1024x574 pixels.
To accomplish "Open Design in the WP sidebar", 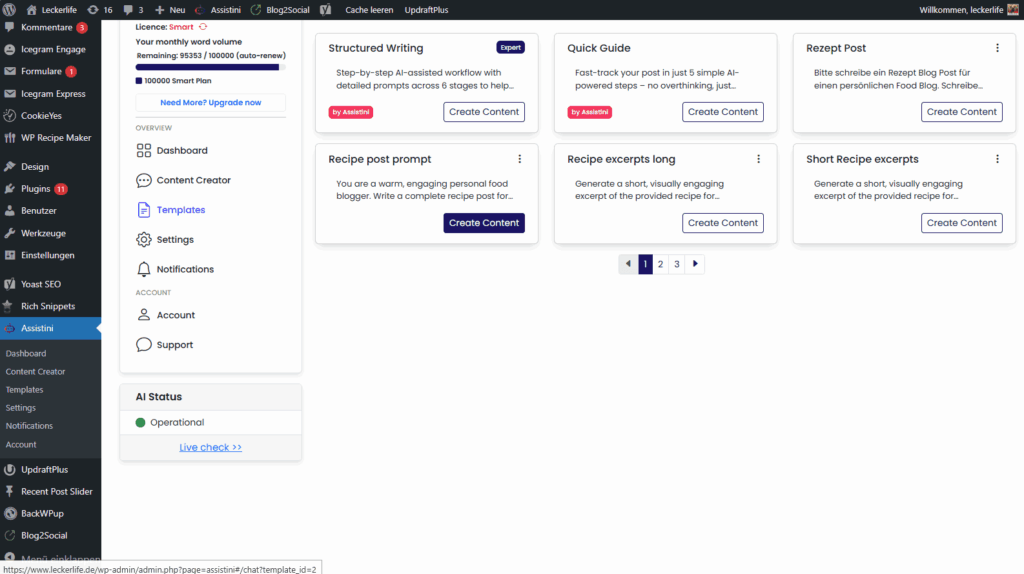I will coord(35,167).
